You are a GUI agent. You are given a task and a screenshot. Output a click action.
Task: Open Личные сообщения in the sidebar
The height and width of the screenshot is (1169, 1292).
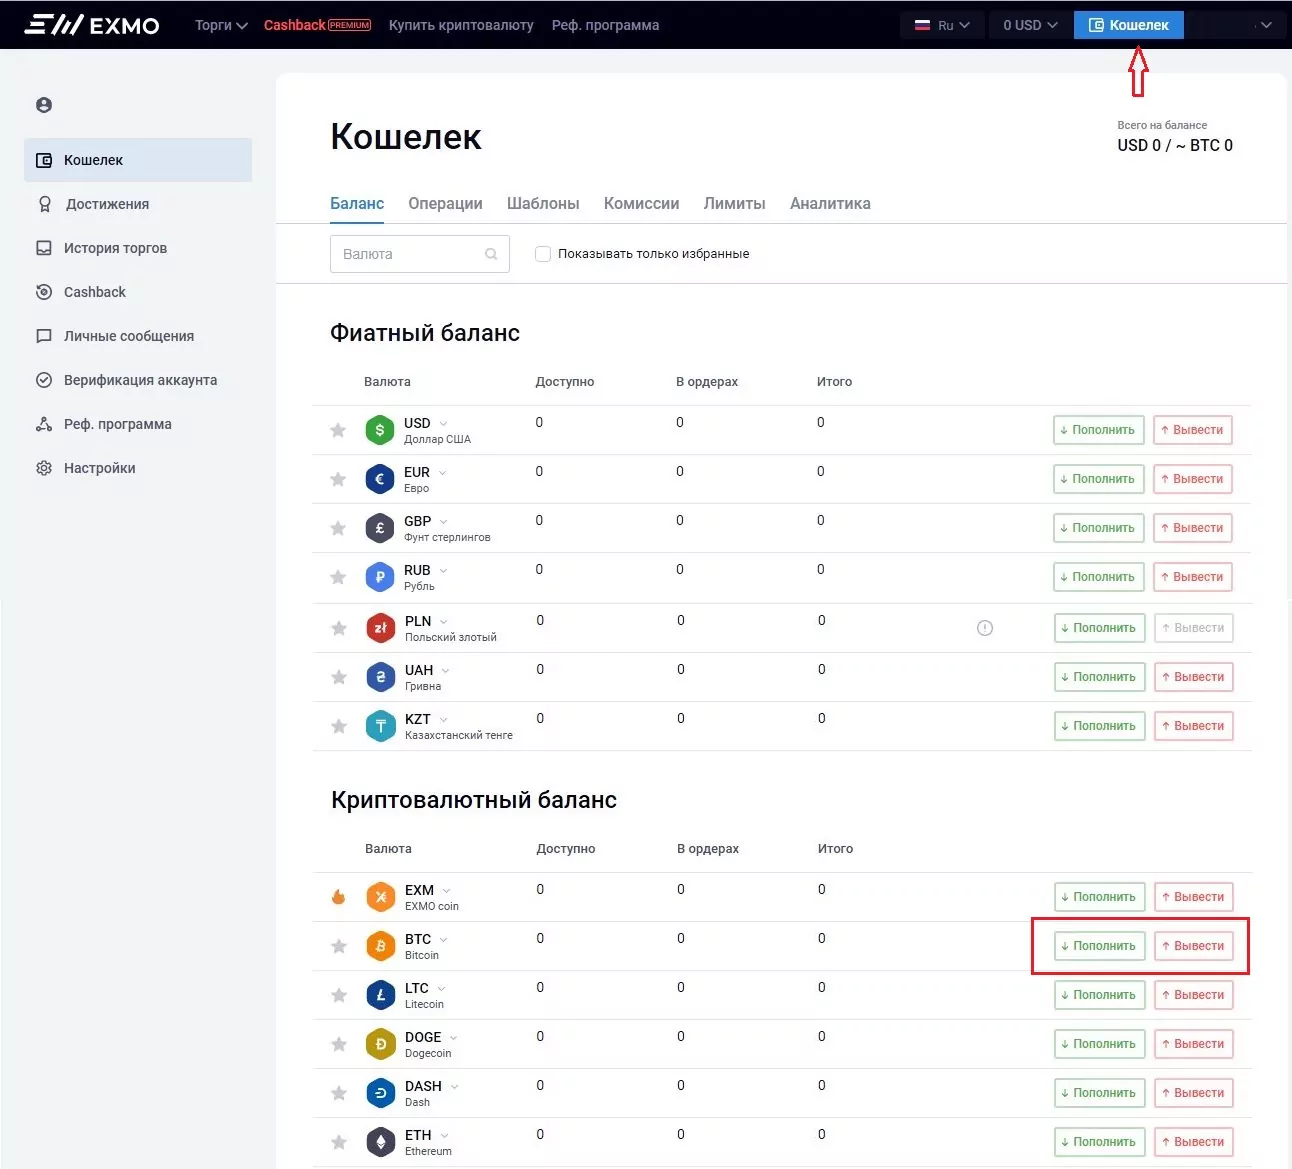(x=138, y=336)
